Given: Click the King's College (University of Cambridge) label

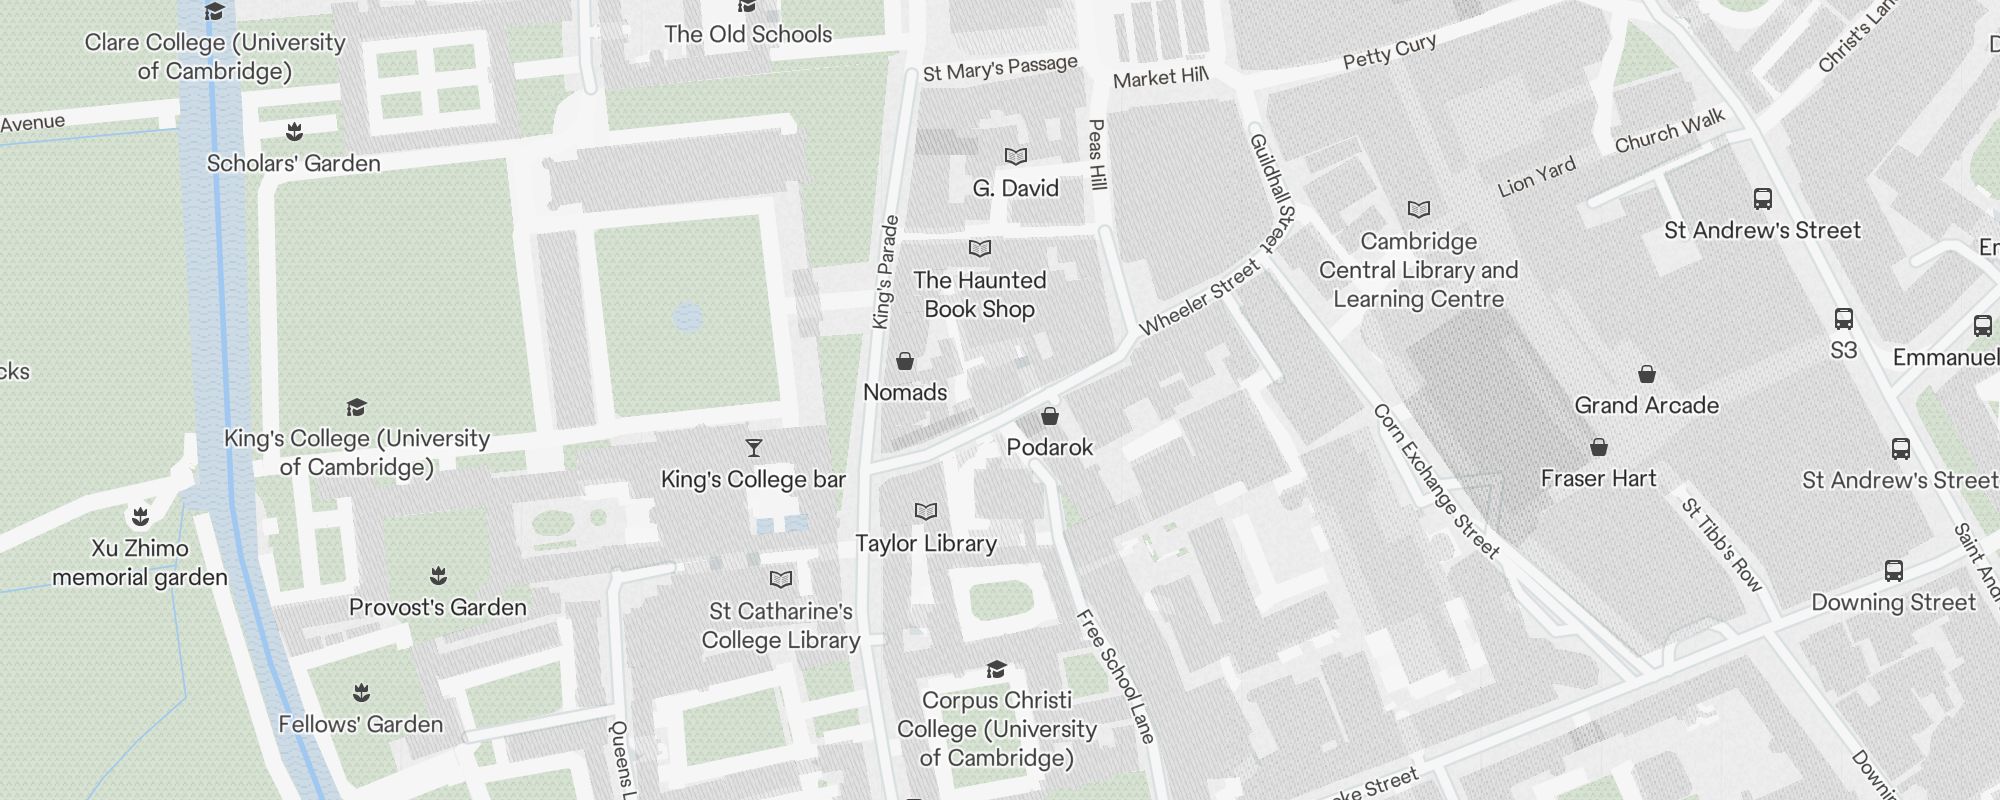Looking at the screenshot, I should pos(357,452).
